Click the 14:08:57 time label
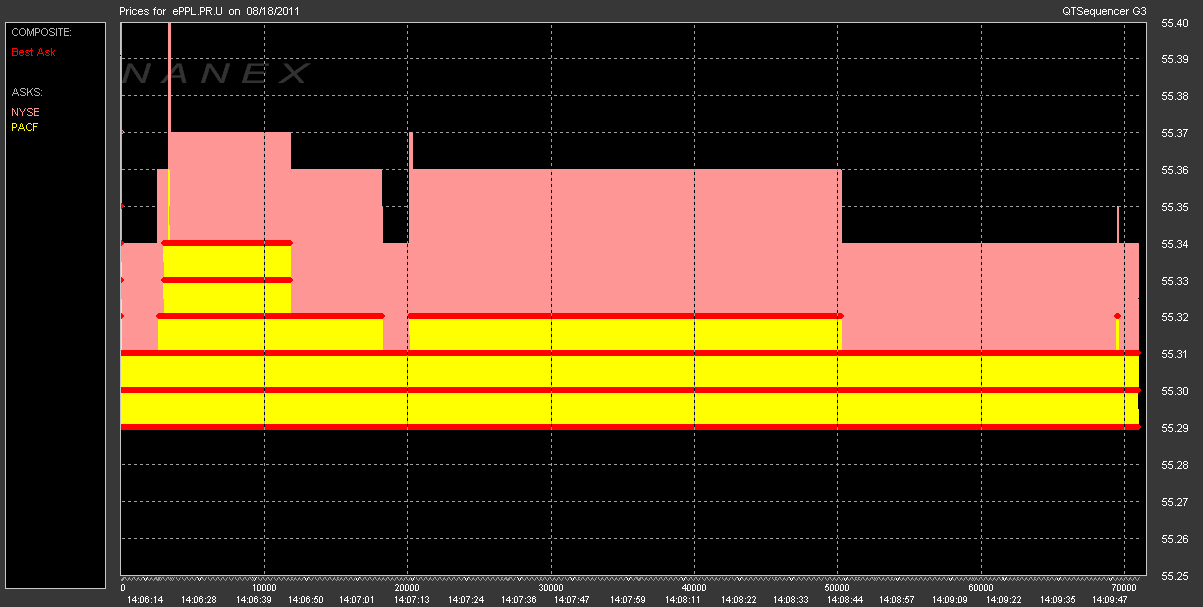This screenshot has width=1203, height=607. click(896, 600)
